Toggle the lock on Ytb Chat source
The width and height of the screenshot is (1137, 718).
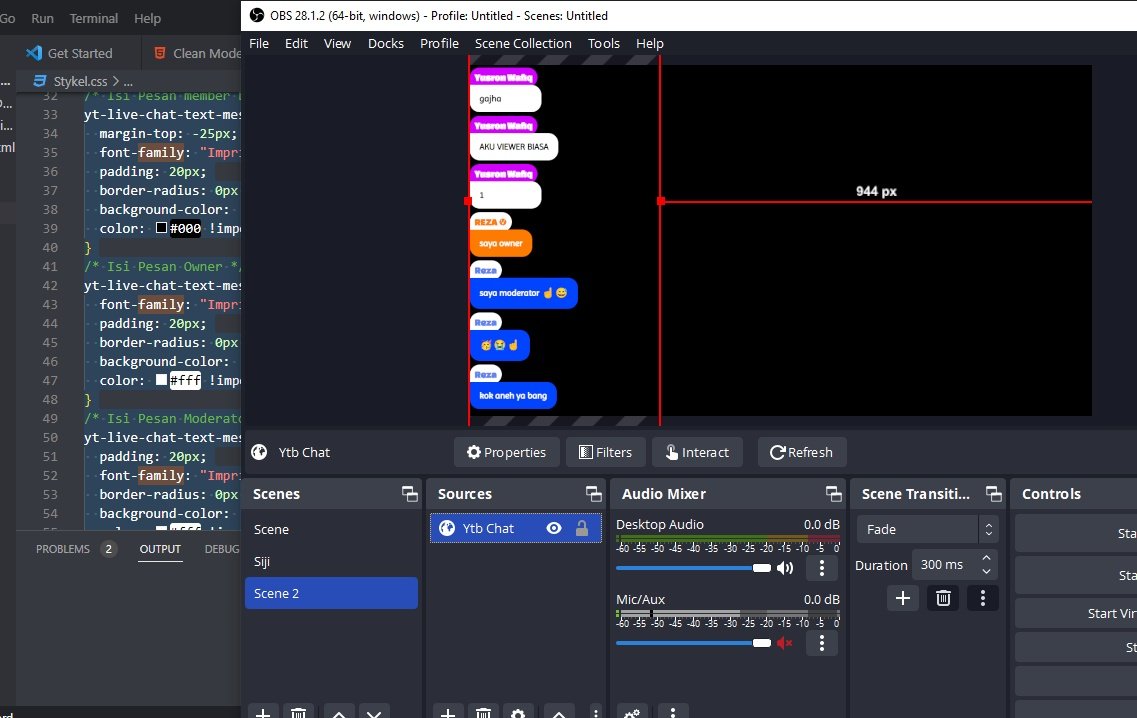click(x=582, y=529)
